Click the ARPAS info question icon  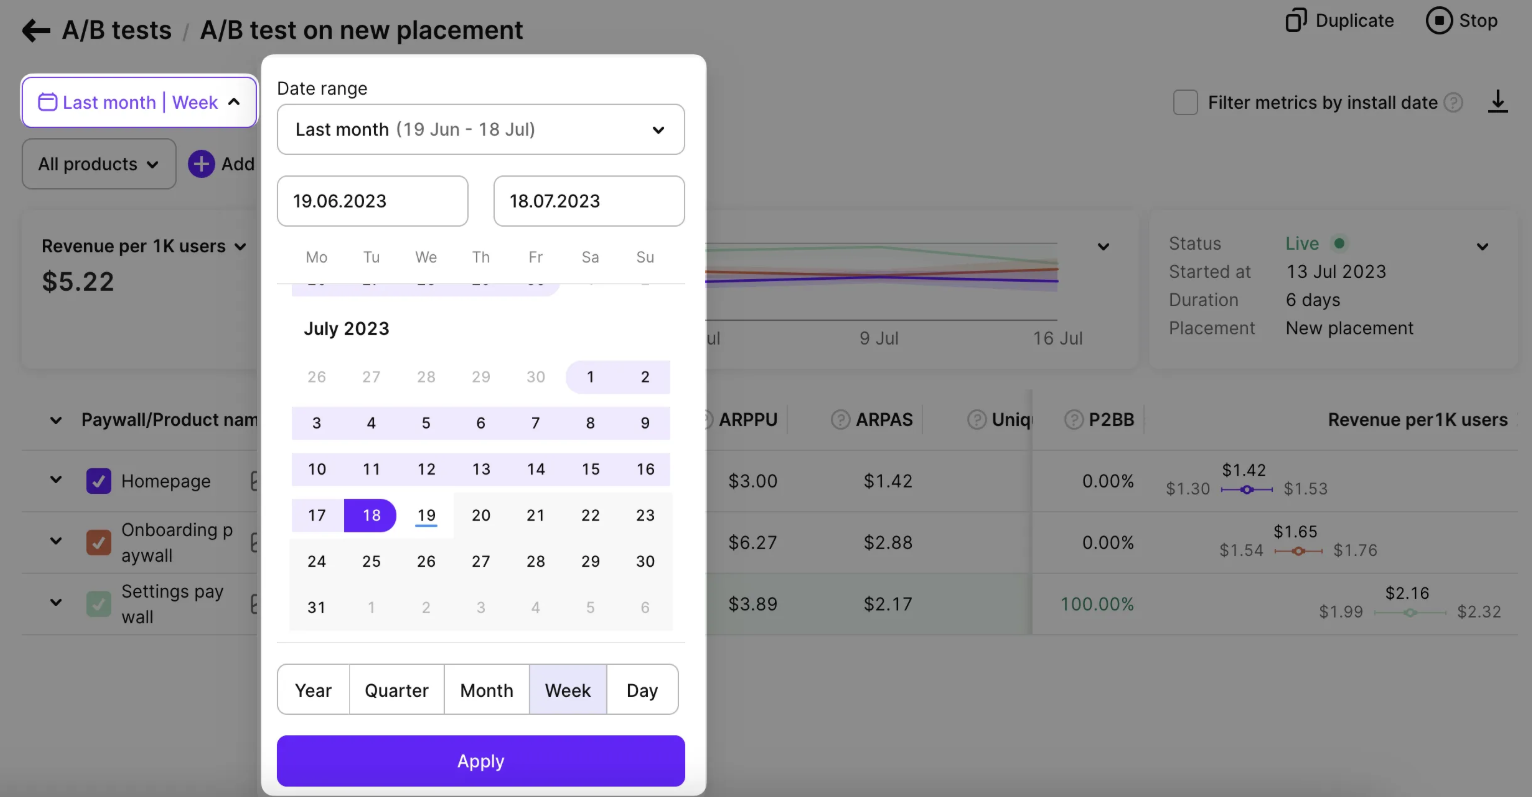pos(841,420)
